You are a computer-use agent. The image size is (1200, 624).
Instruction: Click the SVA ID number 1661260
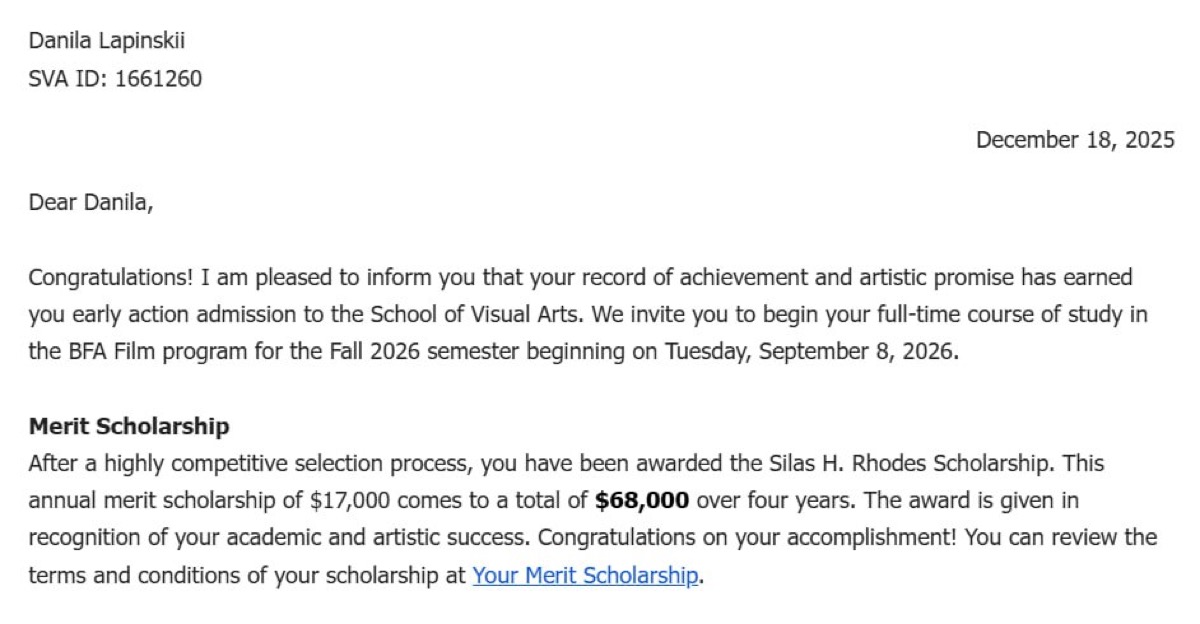coord(158,79)
